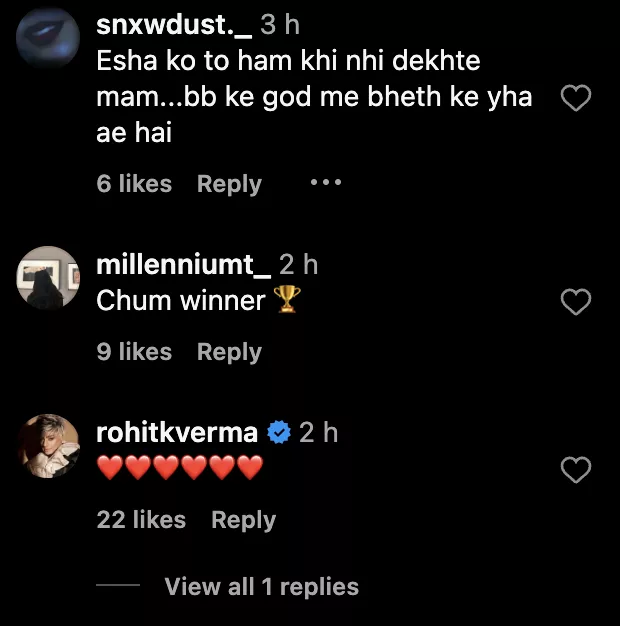Click the red hearts comment text
This screenshot has height=626, width=620.
tap(180, 467)
